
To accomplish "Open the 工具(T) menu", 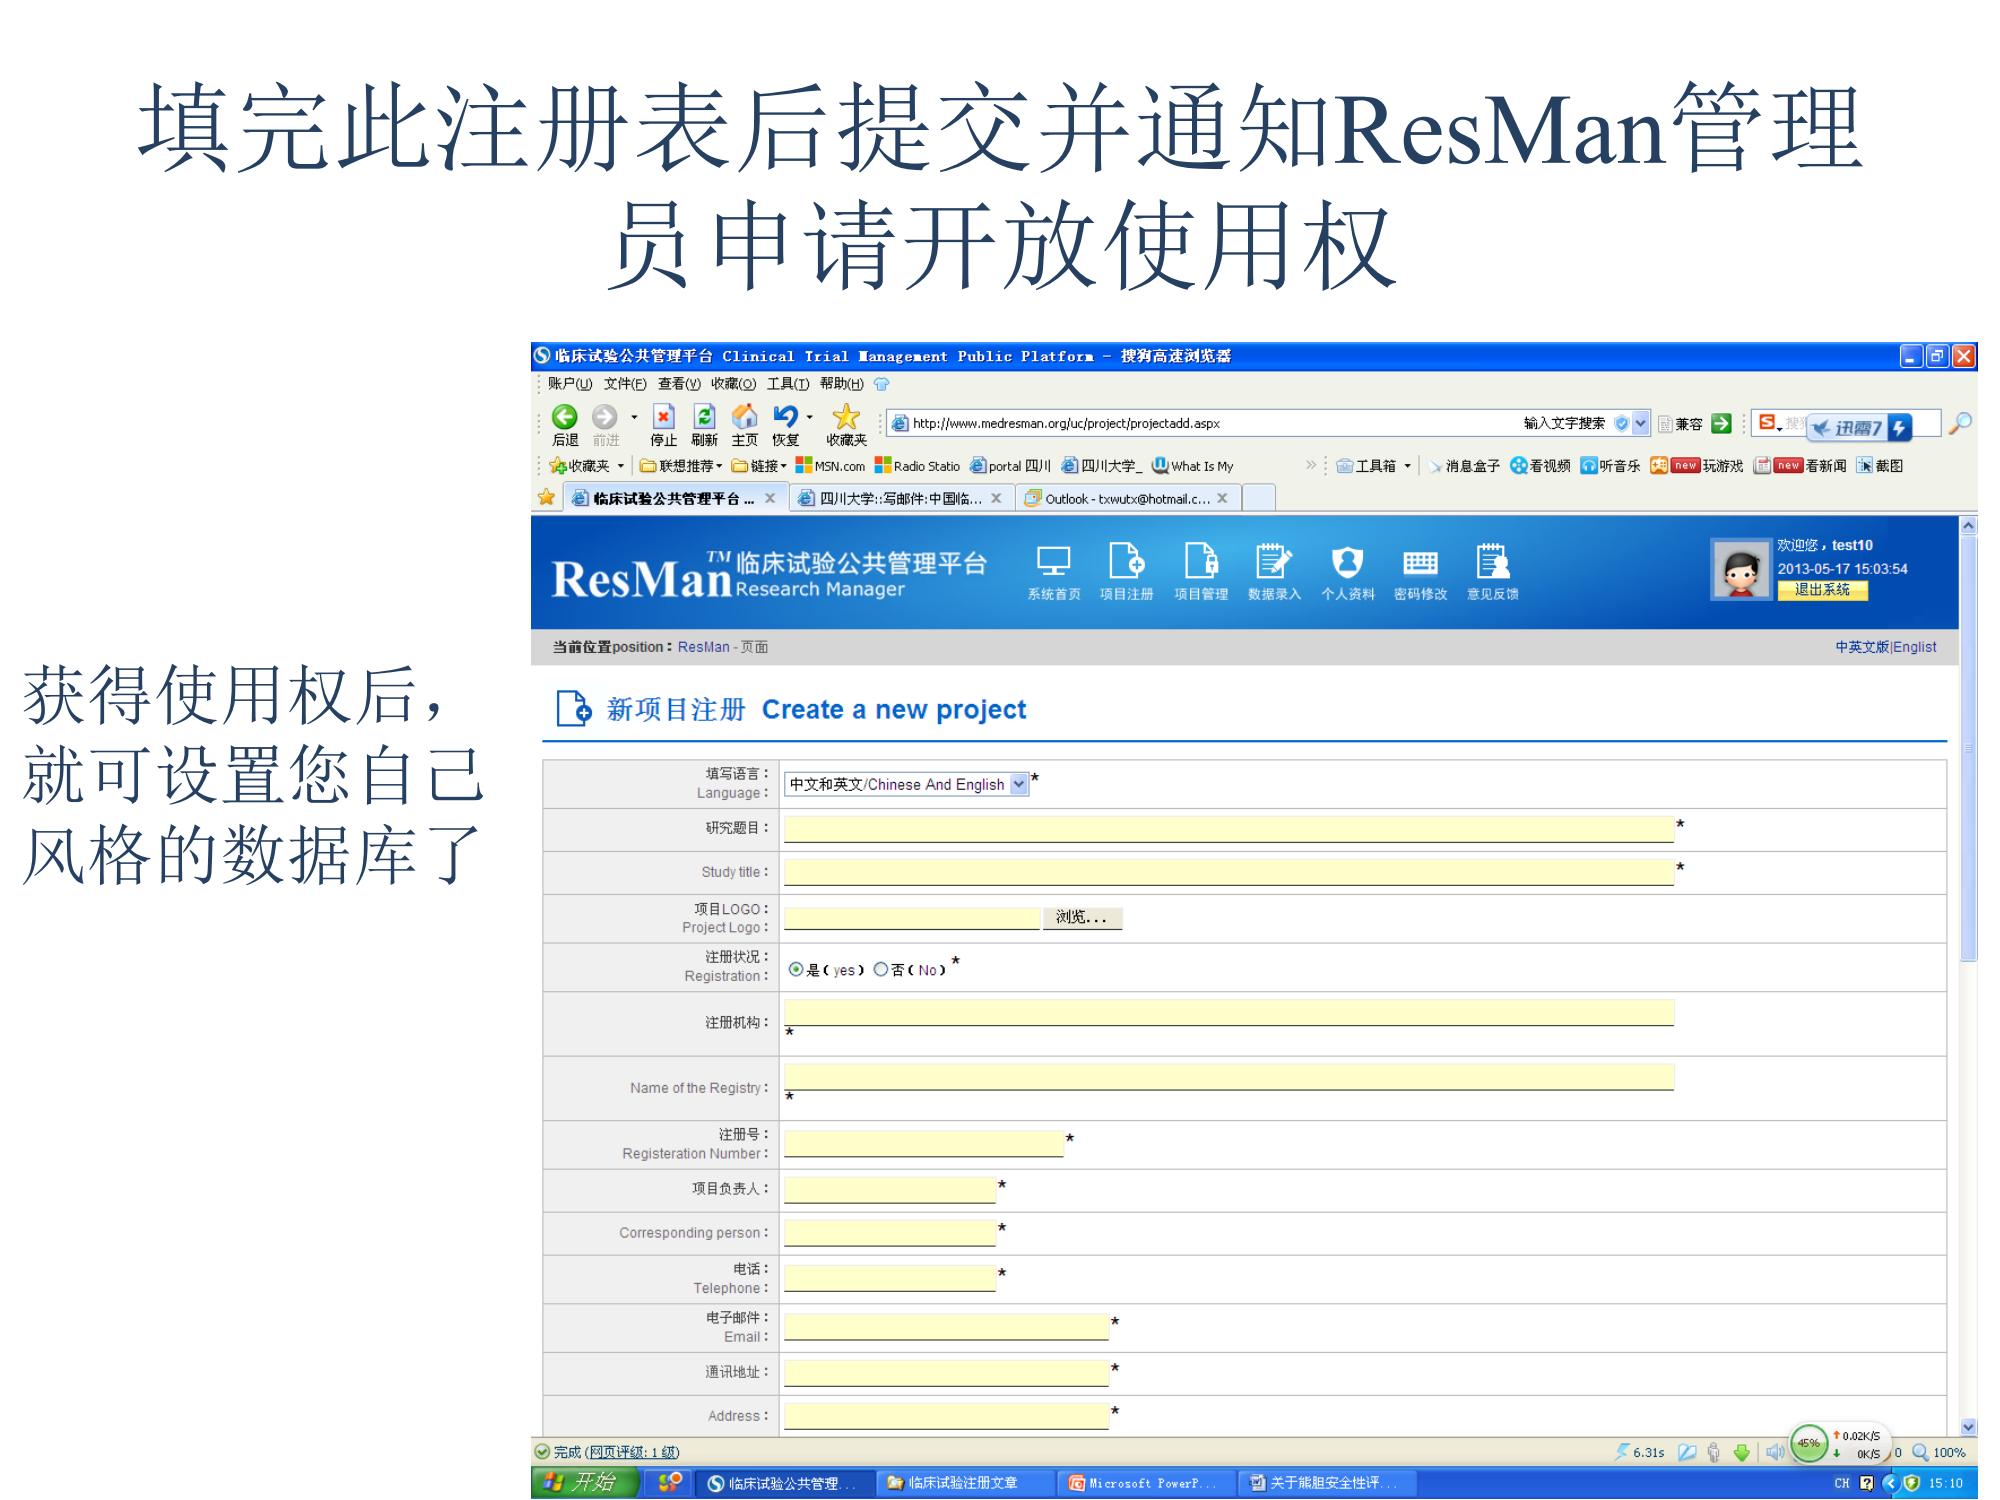I will (x=788, y=384).
